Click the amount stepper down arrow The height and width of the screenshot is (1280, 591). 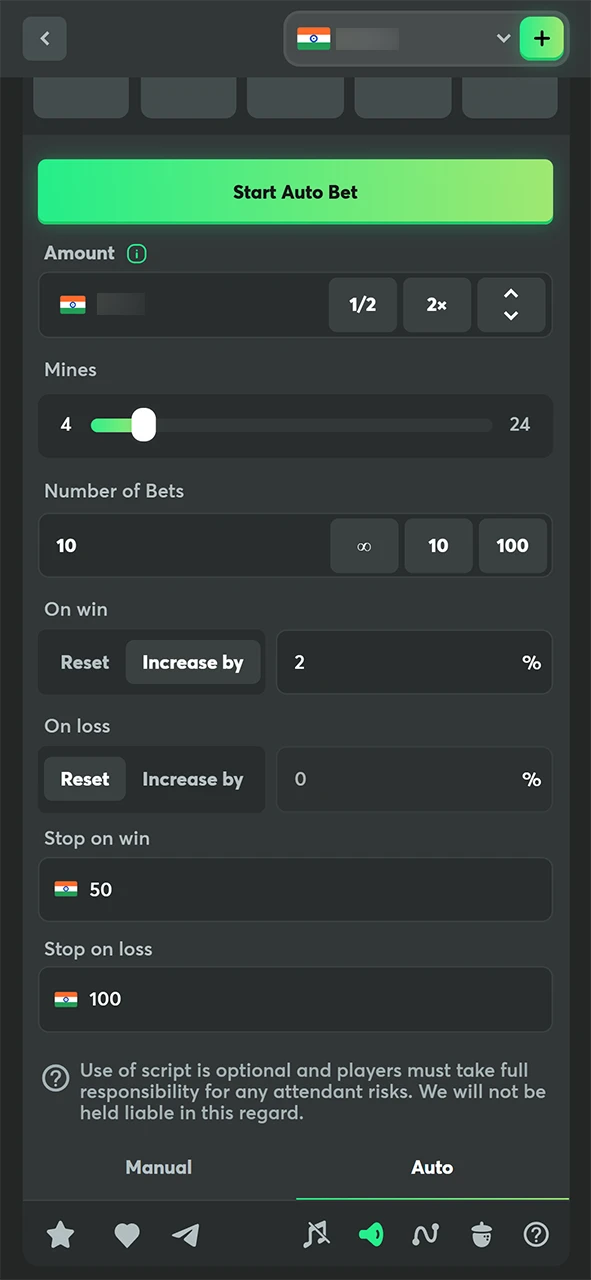pyautogui.click(x=511, y=317)
